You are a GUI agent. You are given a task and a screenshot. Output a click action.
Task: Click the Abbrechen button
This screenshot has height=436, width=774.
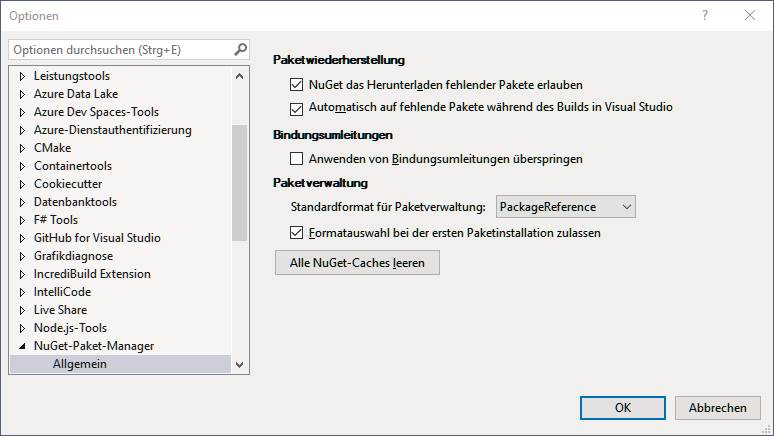pos(718,408)
